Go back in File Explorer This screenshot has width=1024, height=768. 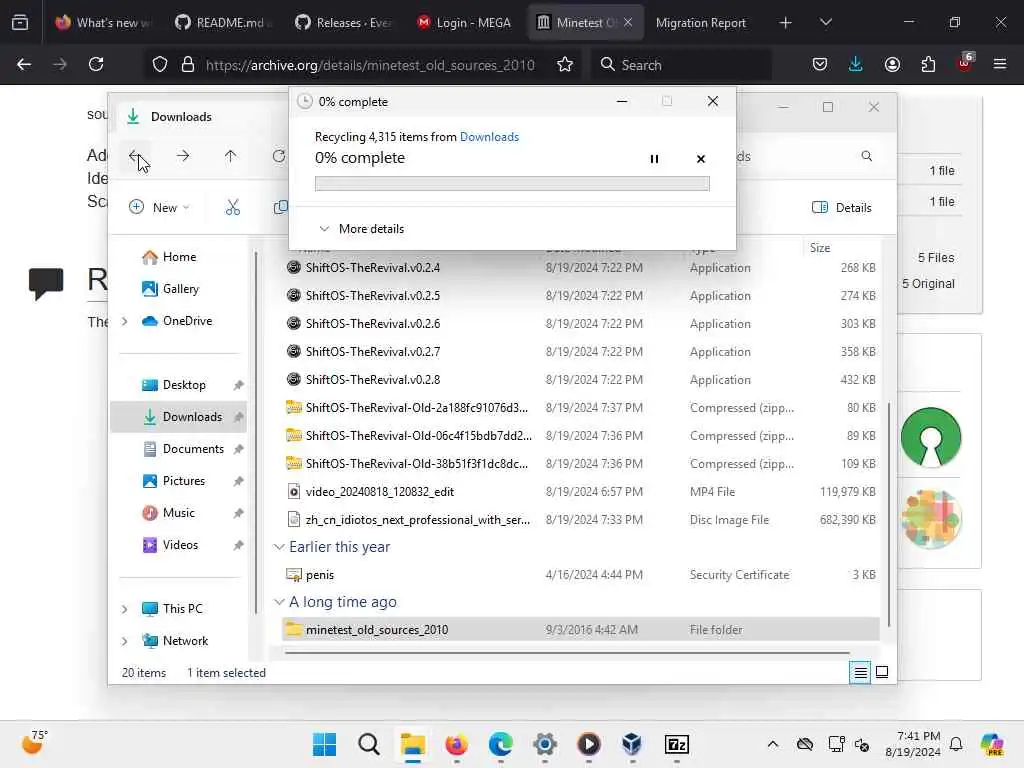[135, 156]
